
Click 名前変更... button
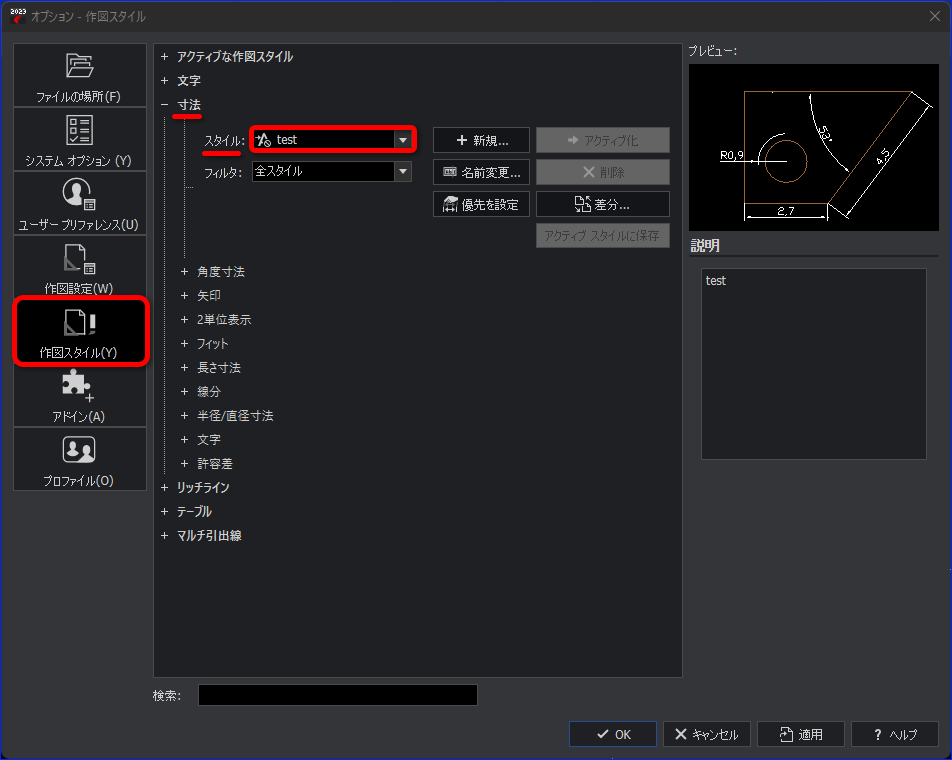point(481,172)
